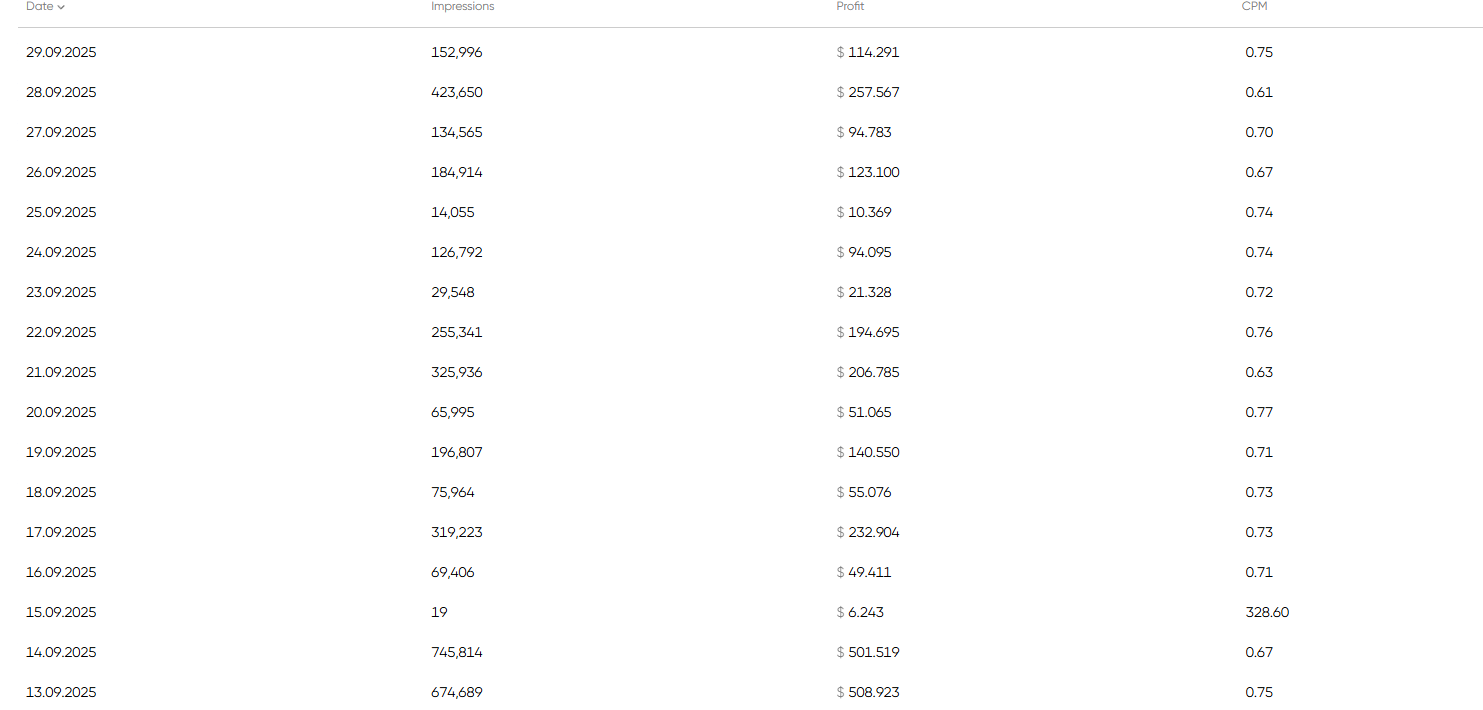The width and height of the screenshot is (1483, 710).
Task: Click the $ 94.783 profit cell
Action: coord(864,132)
